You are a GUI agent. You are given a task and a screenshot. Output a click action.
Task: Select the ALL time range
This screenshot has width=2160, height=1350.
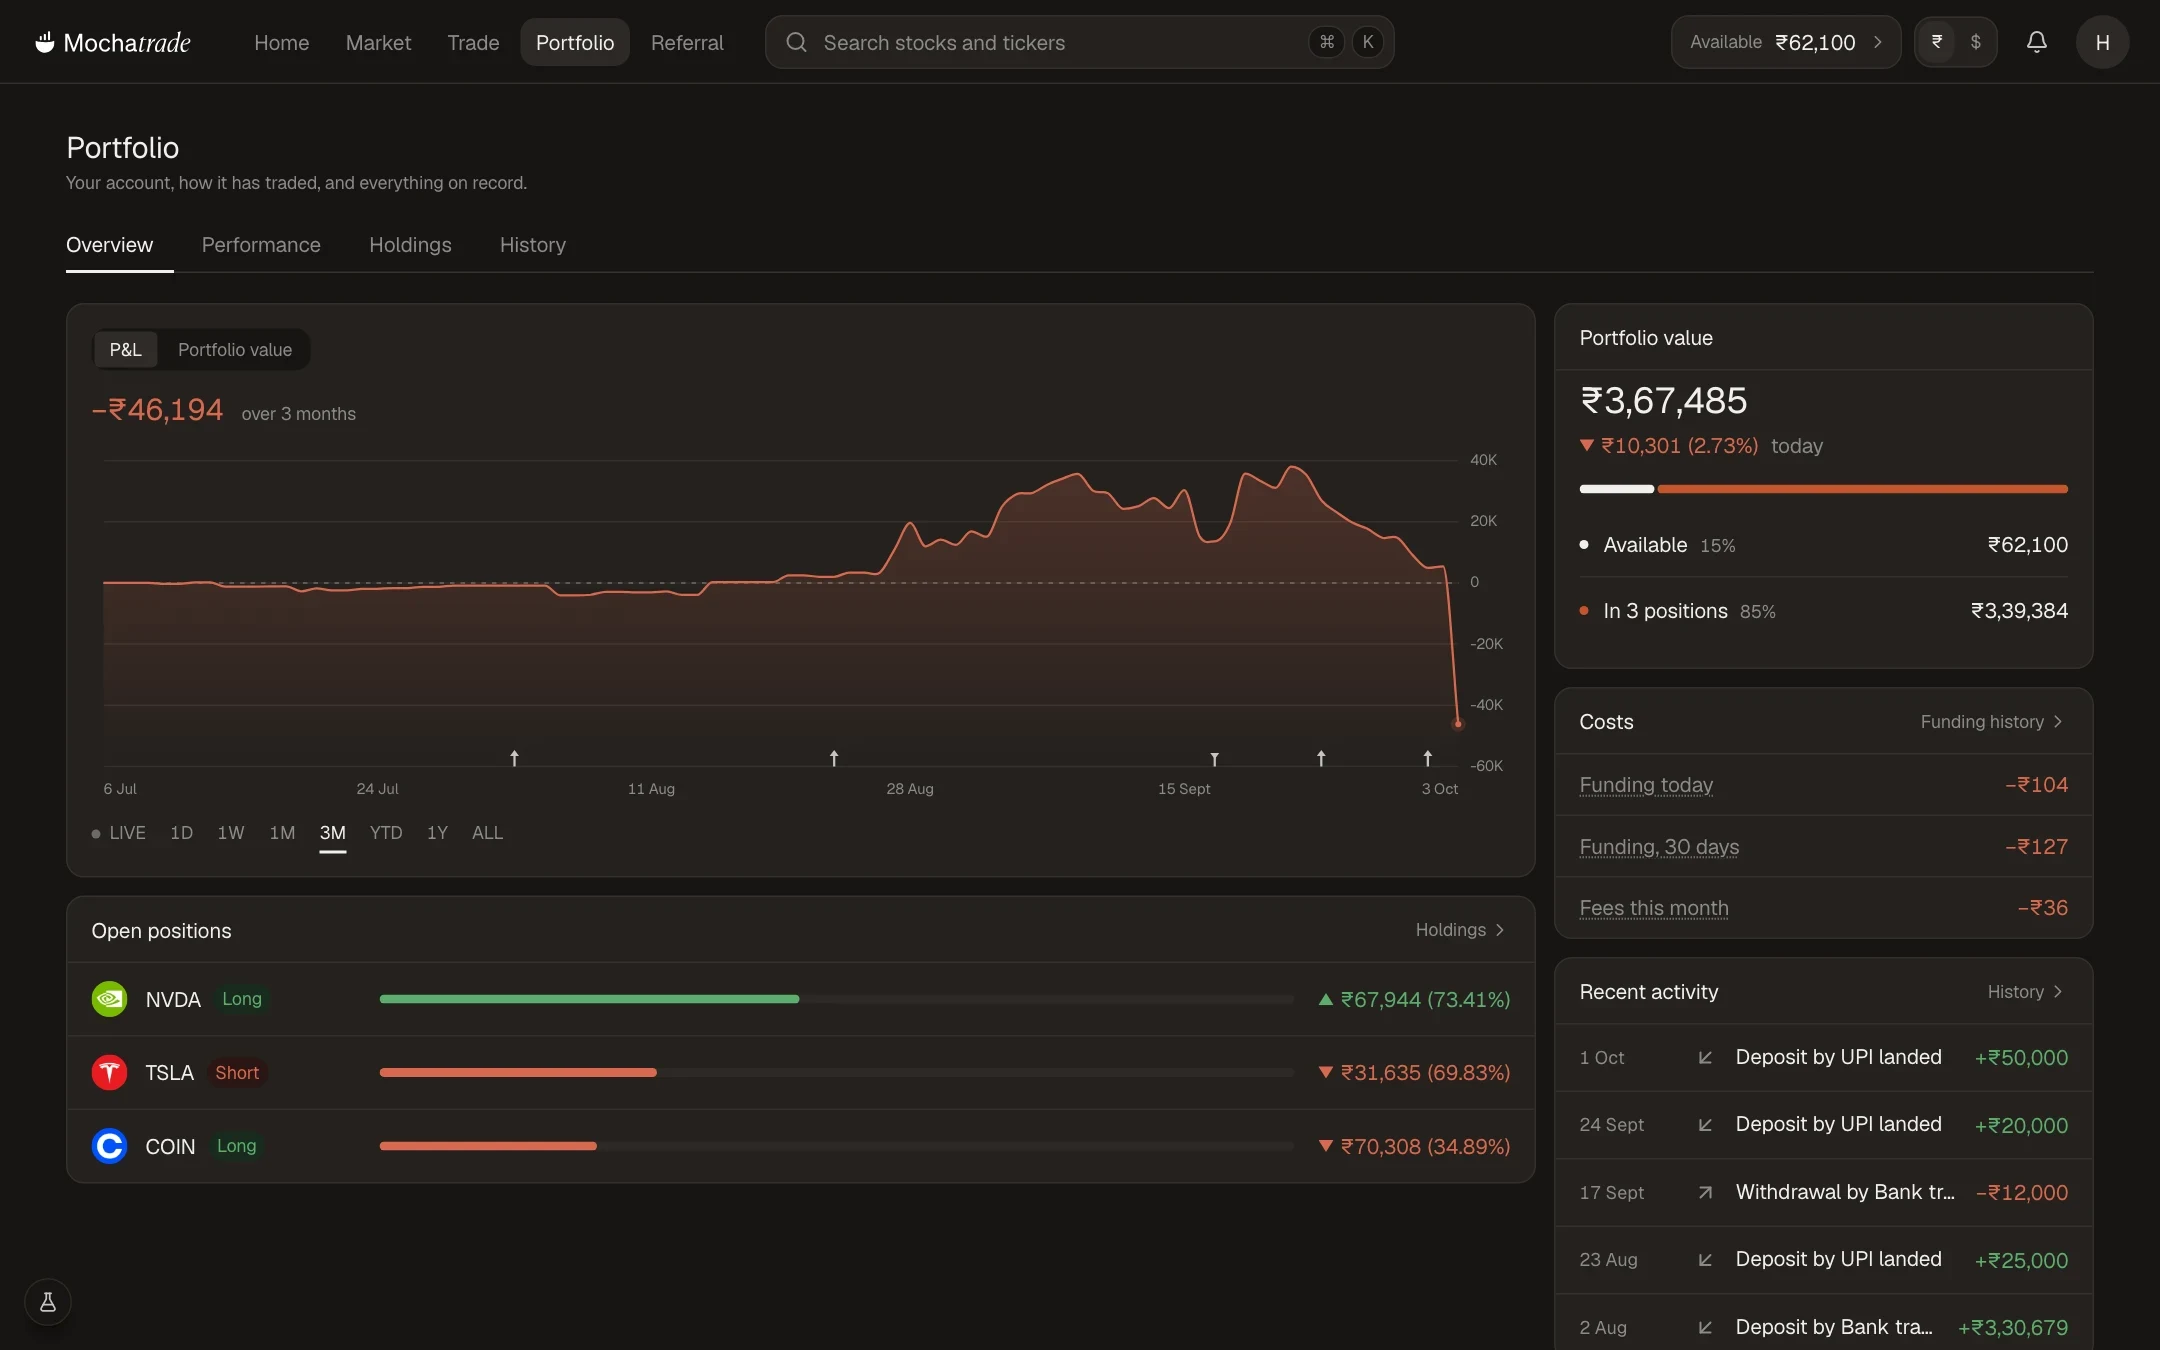coord(487,833)
